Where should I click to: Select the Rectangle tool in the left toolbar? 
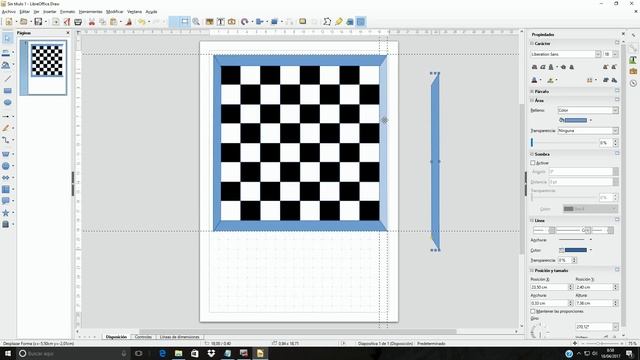click(x=7, y=91)
